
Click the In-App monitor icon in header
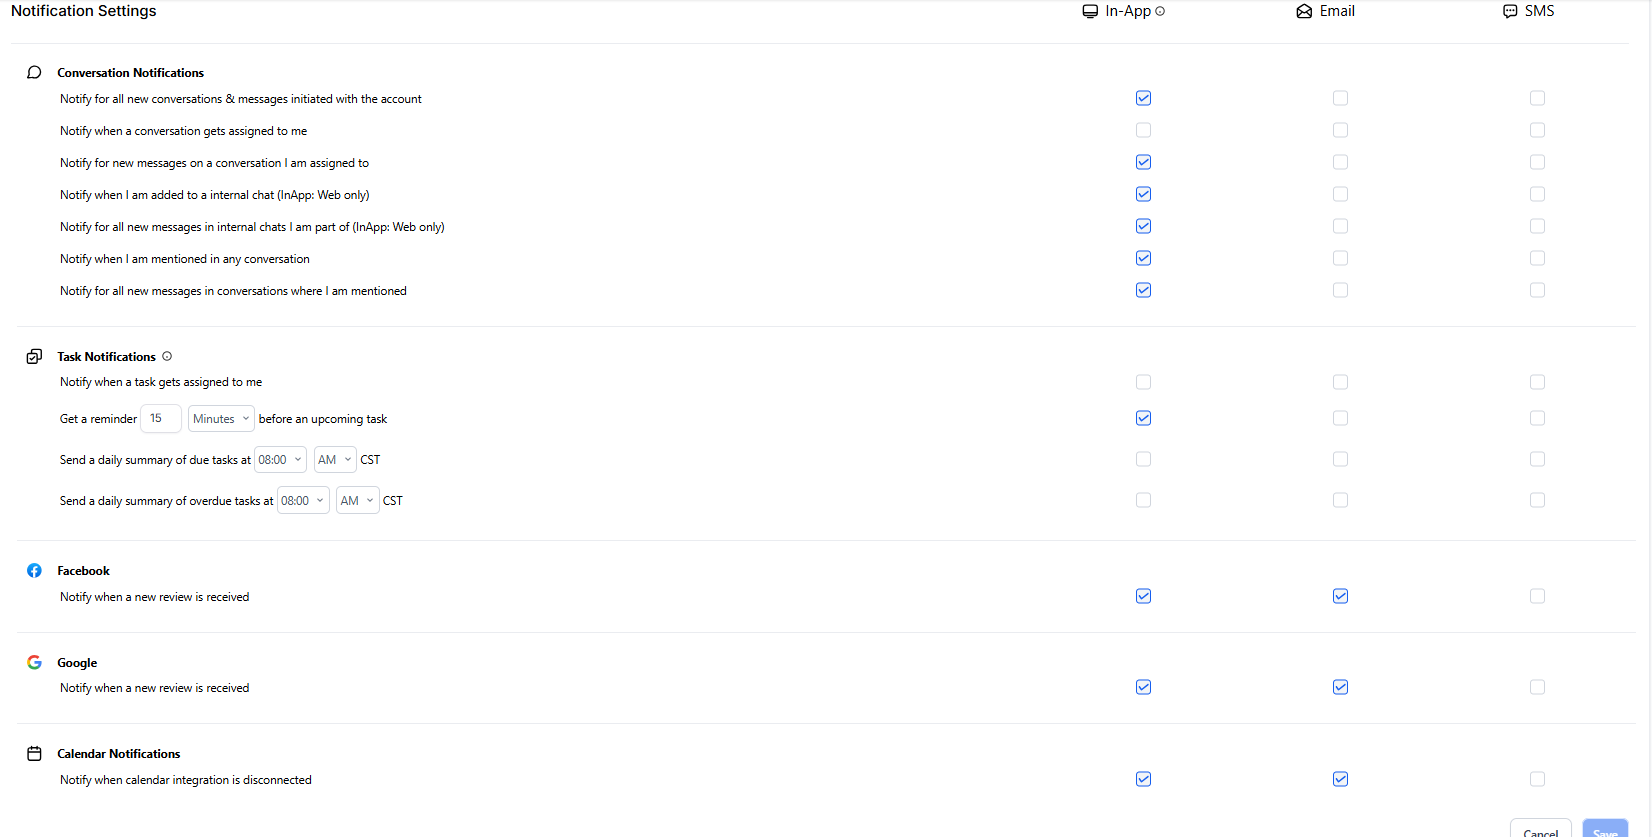[1090, 11]
